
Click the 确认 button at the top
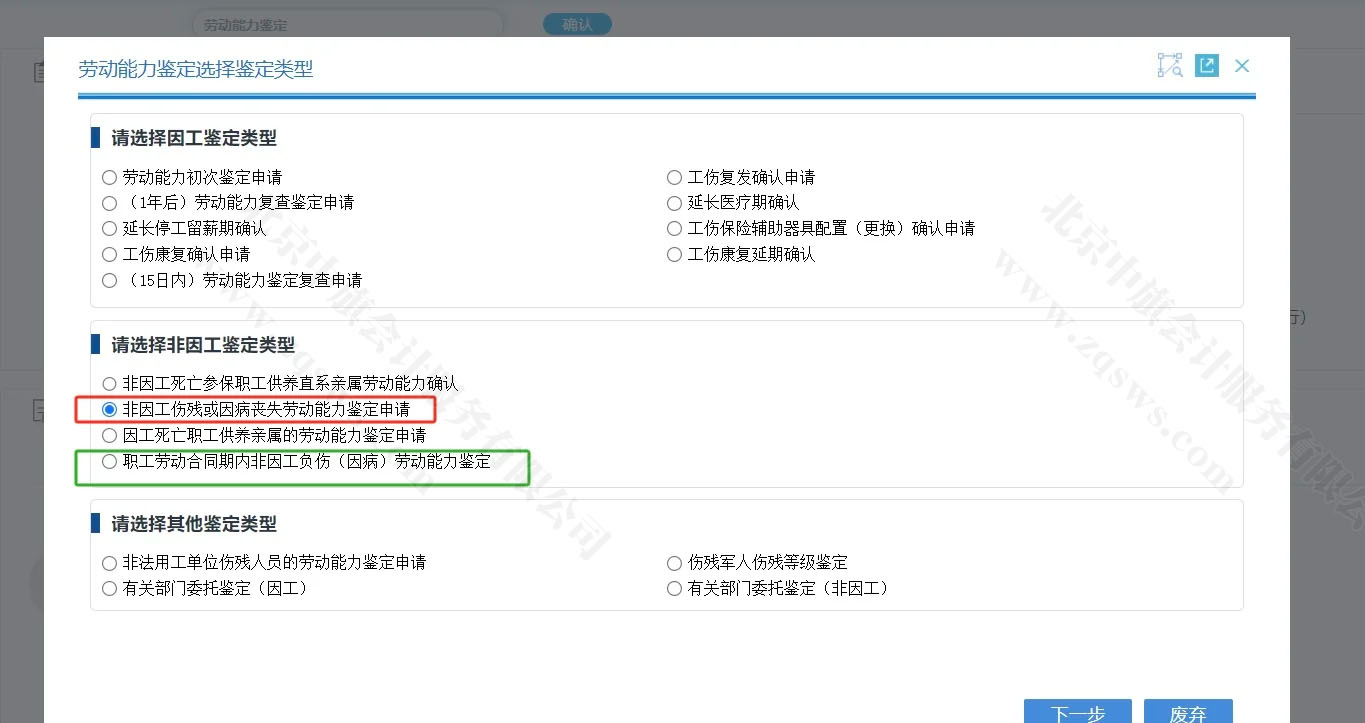point(577,24)
